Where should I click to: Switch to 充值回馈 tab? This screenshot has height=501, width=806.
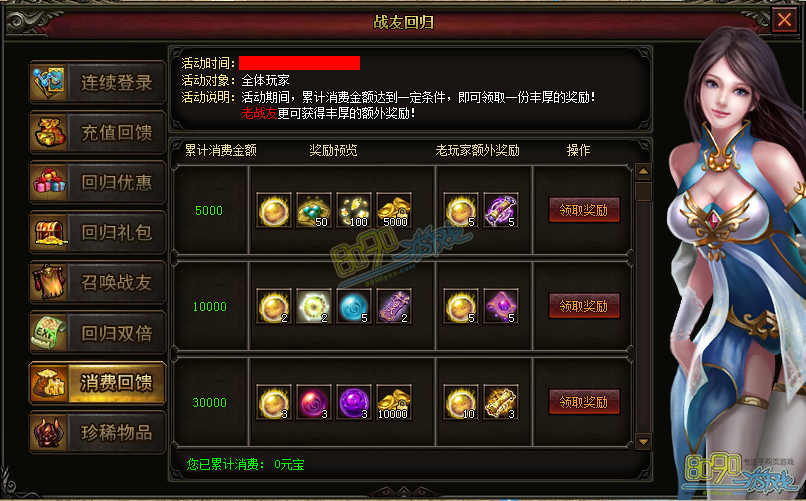pyautogui.click(x=98, y=132)
